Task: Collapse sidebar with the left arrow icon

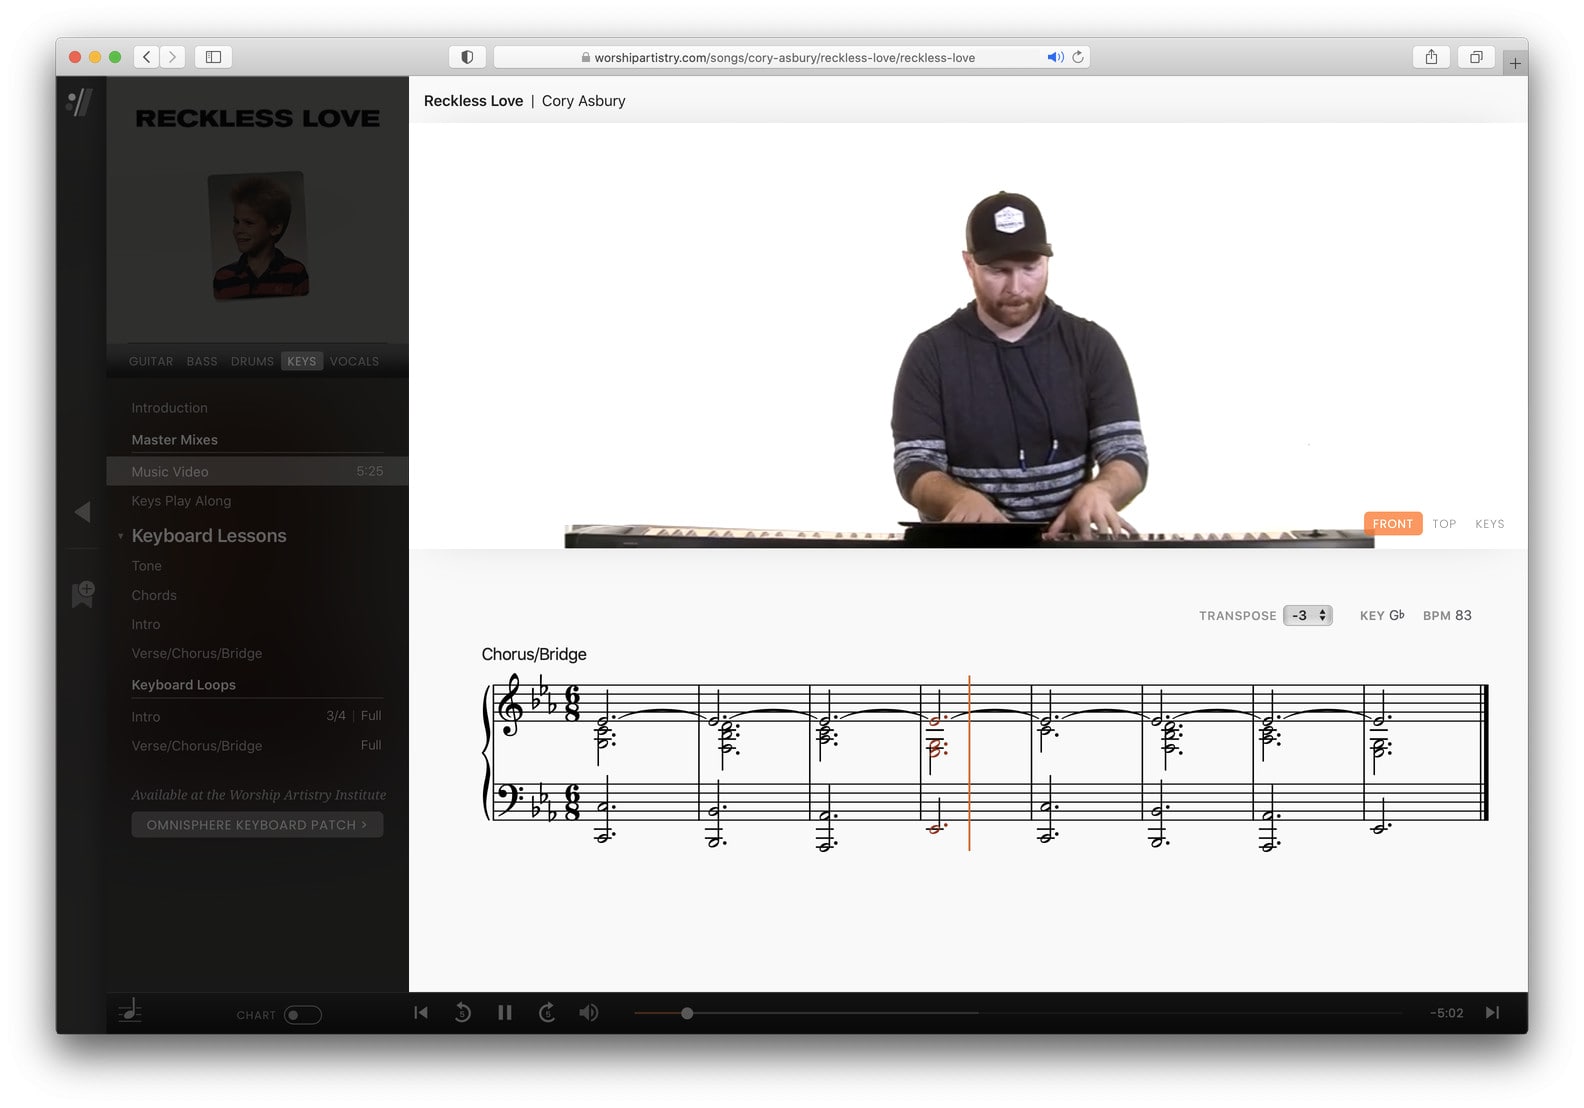Action: [83, 512]
